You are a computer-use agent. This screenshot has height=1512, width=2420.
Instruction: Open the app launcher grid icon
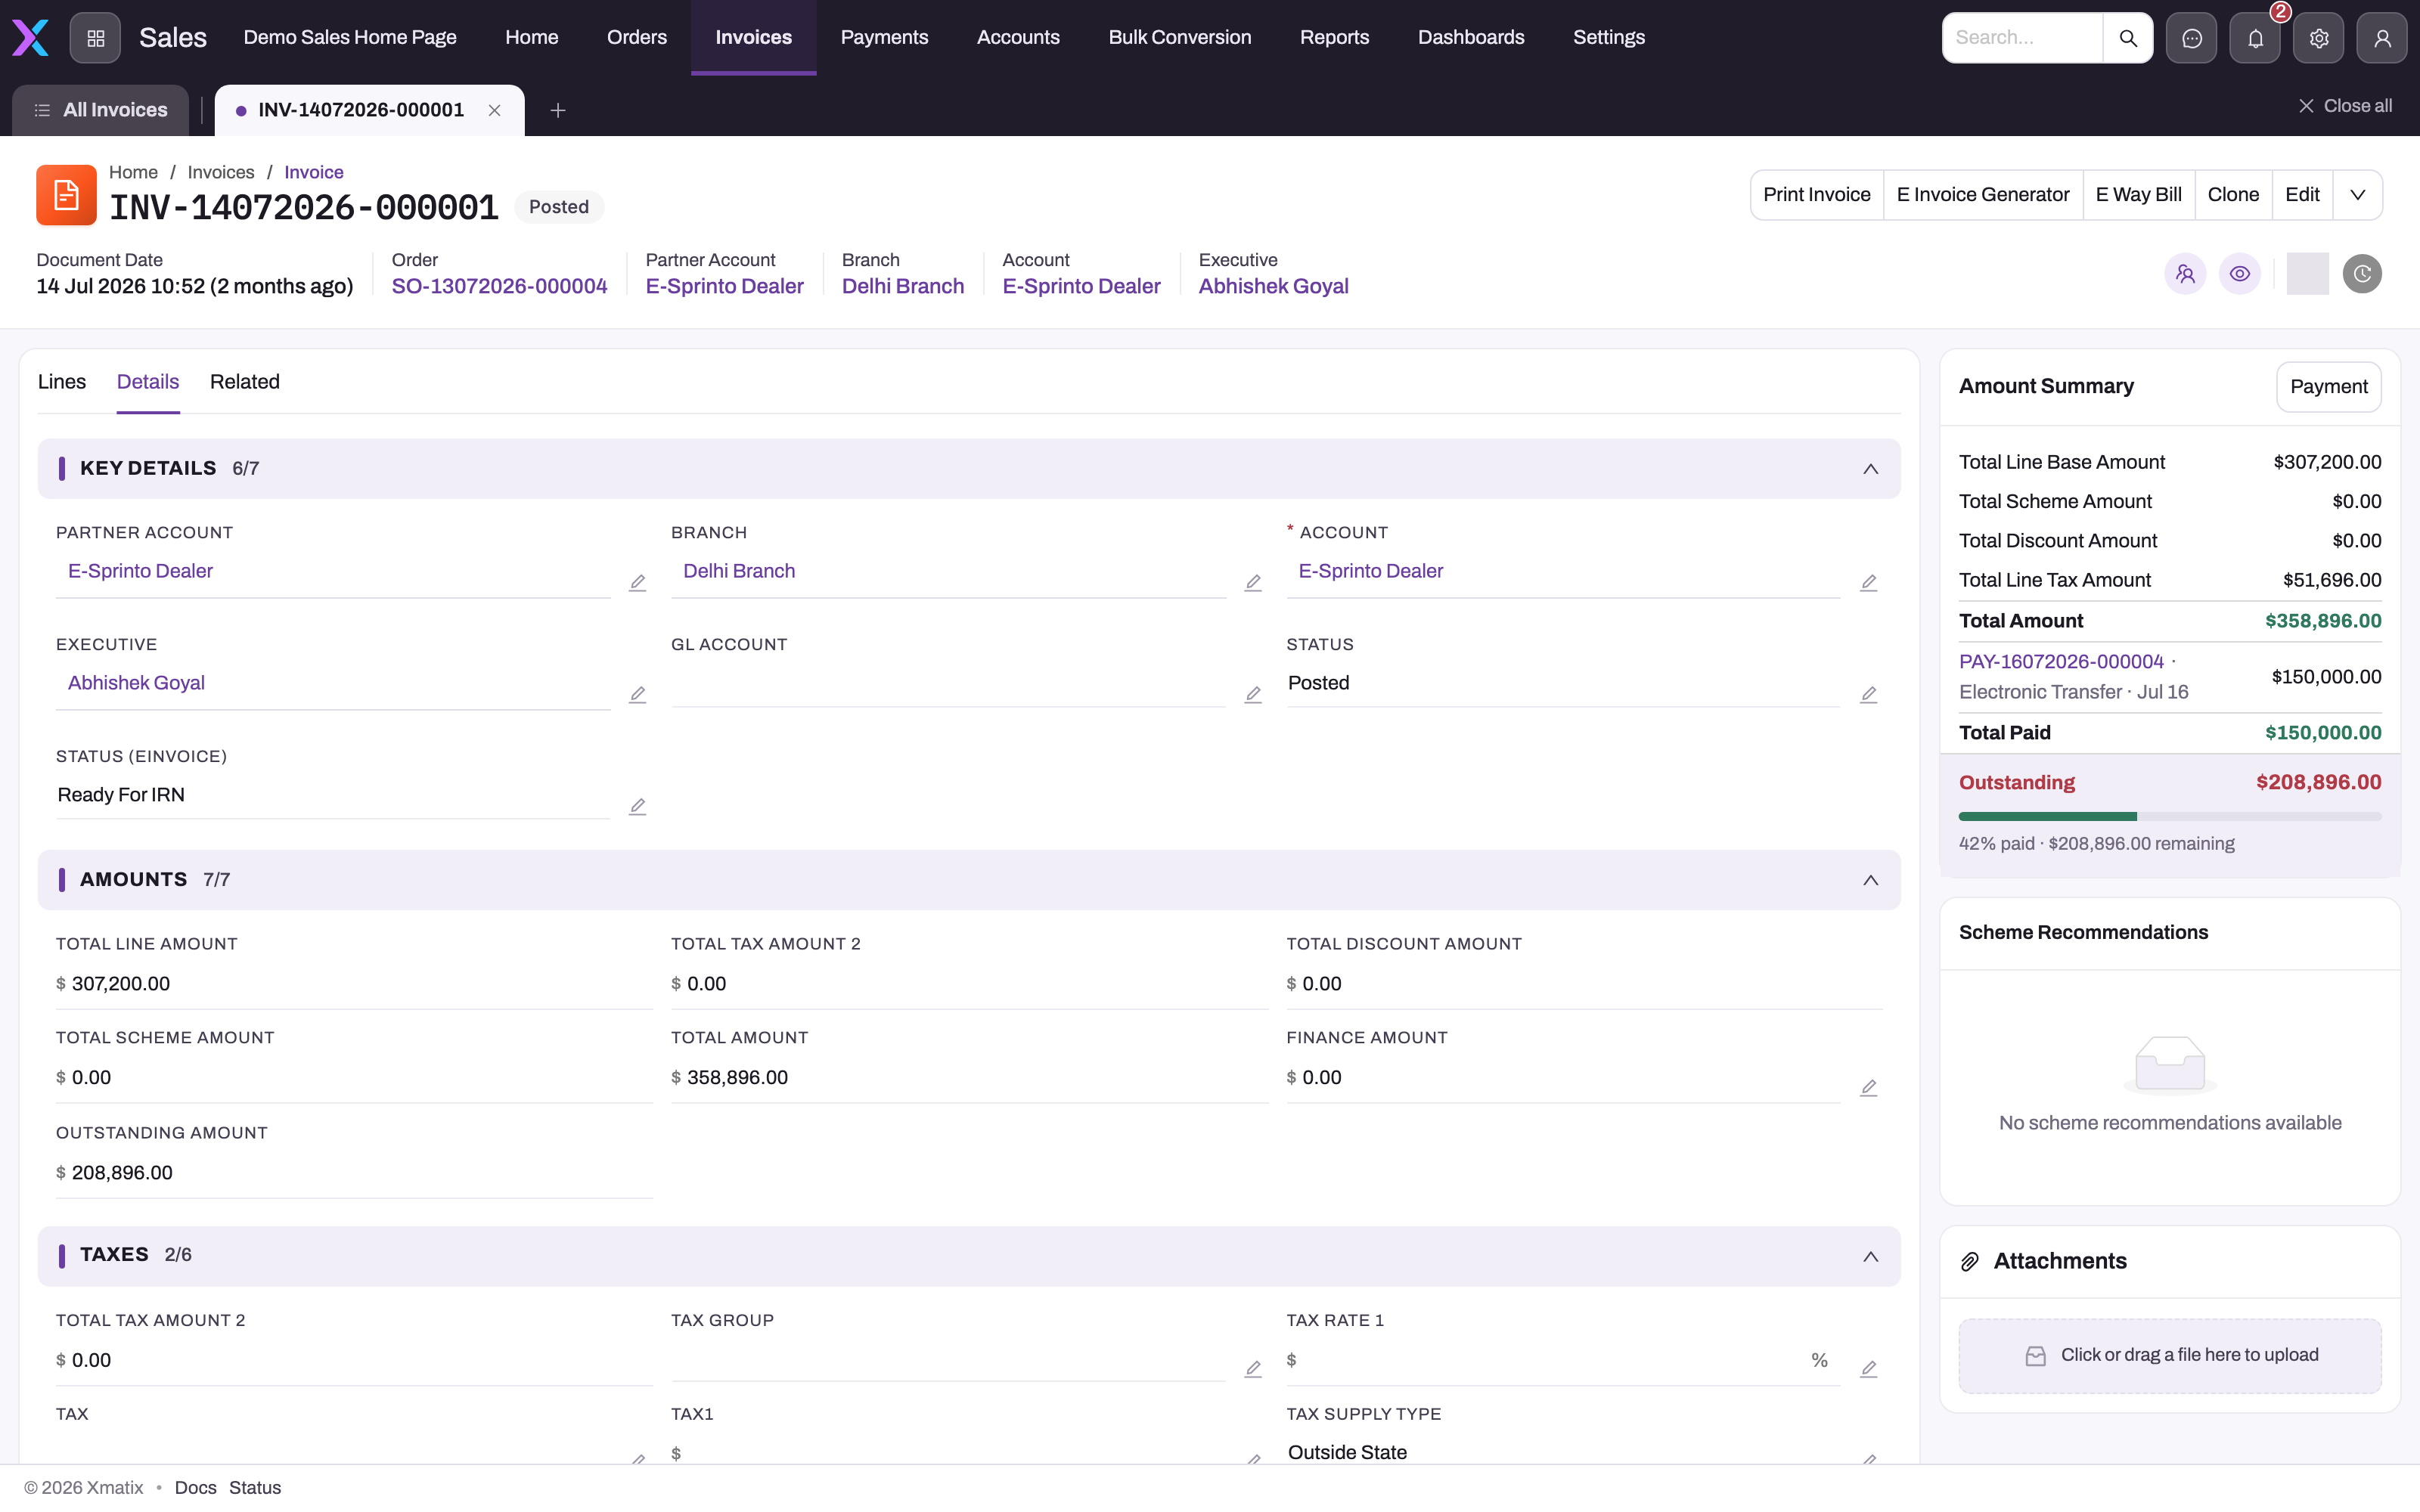(x=95, y=38)
